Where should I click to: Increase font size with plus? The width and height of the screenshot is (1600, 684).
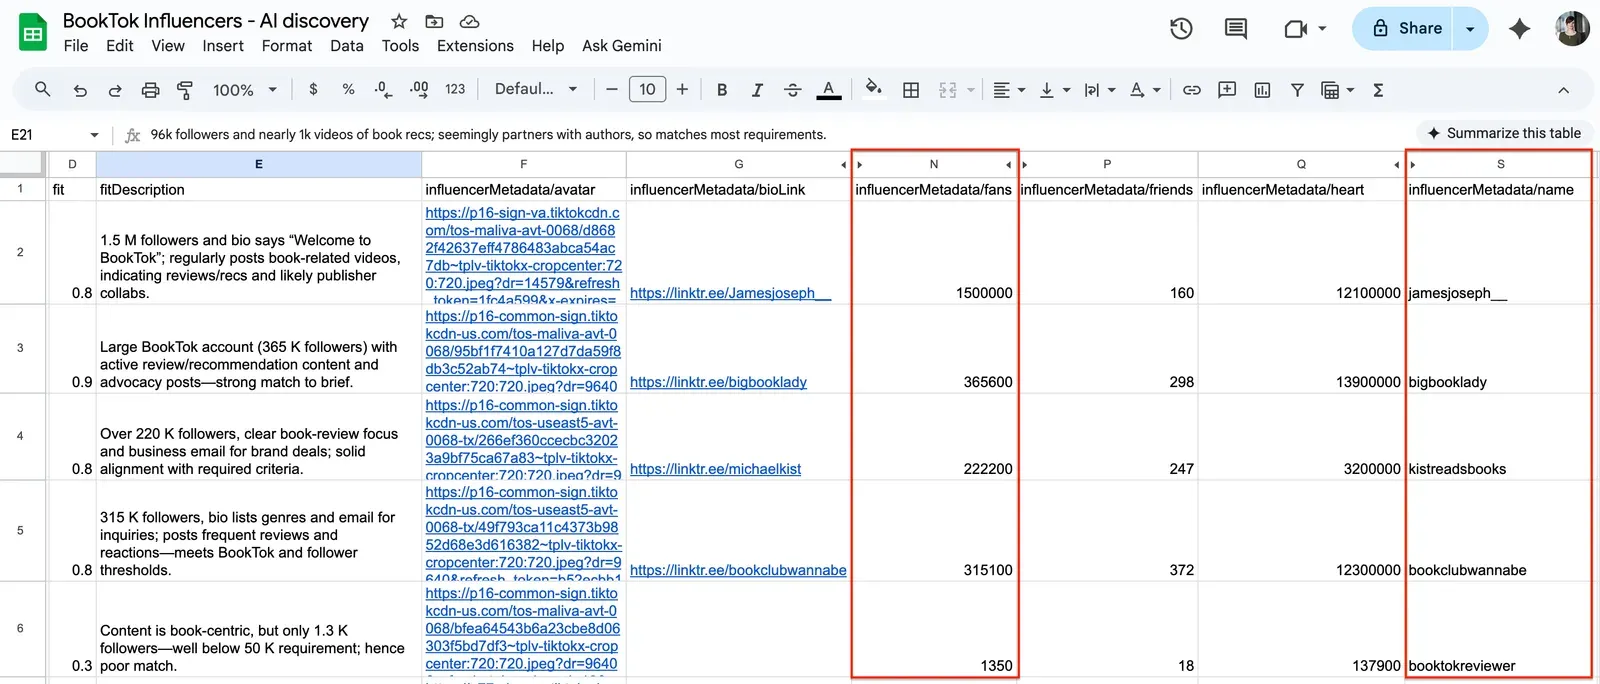682,89
